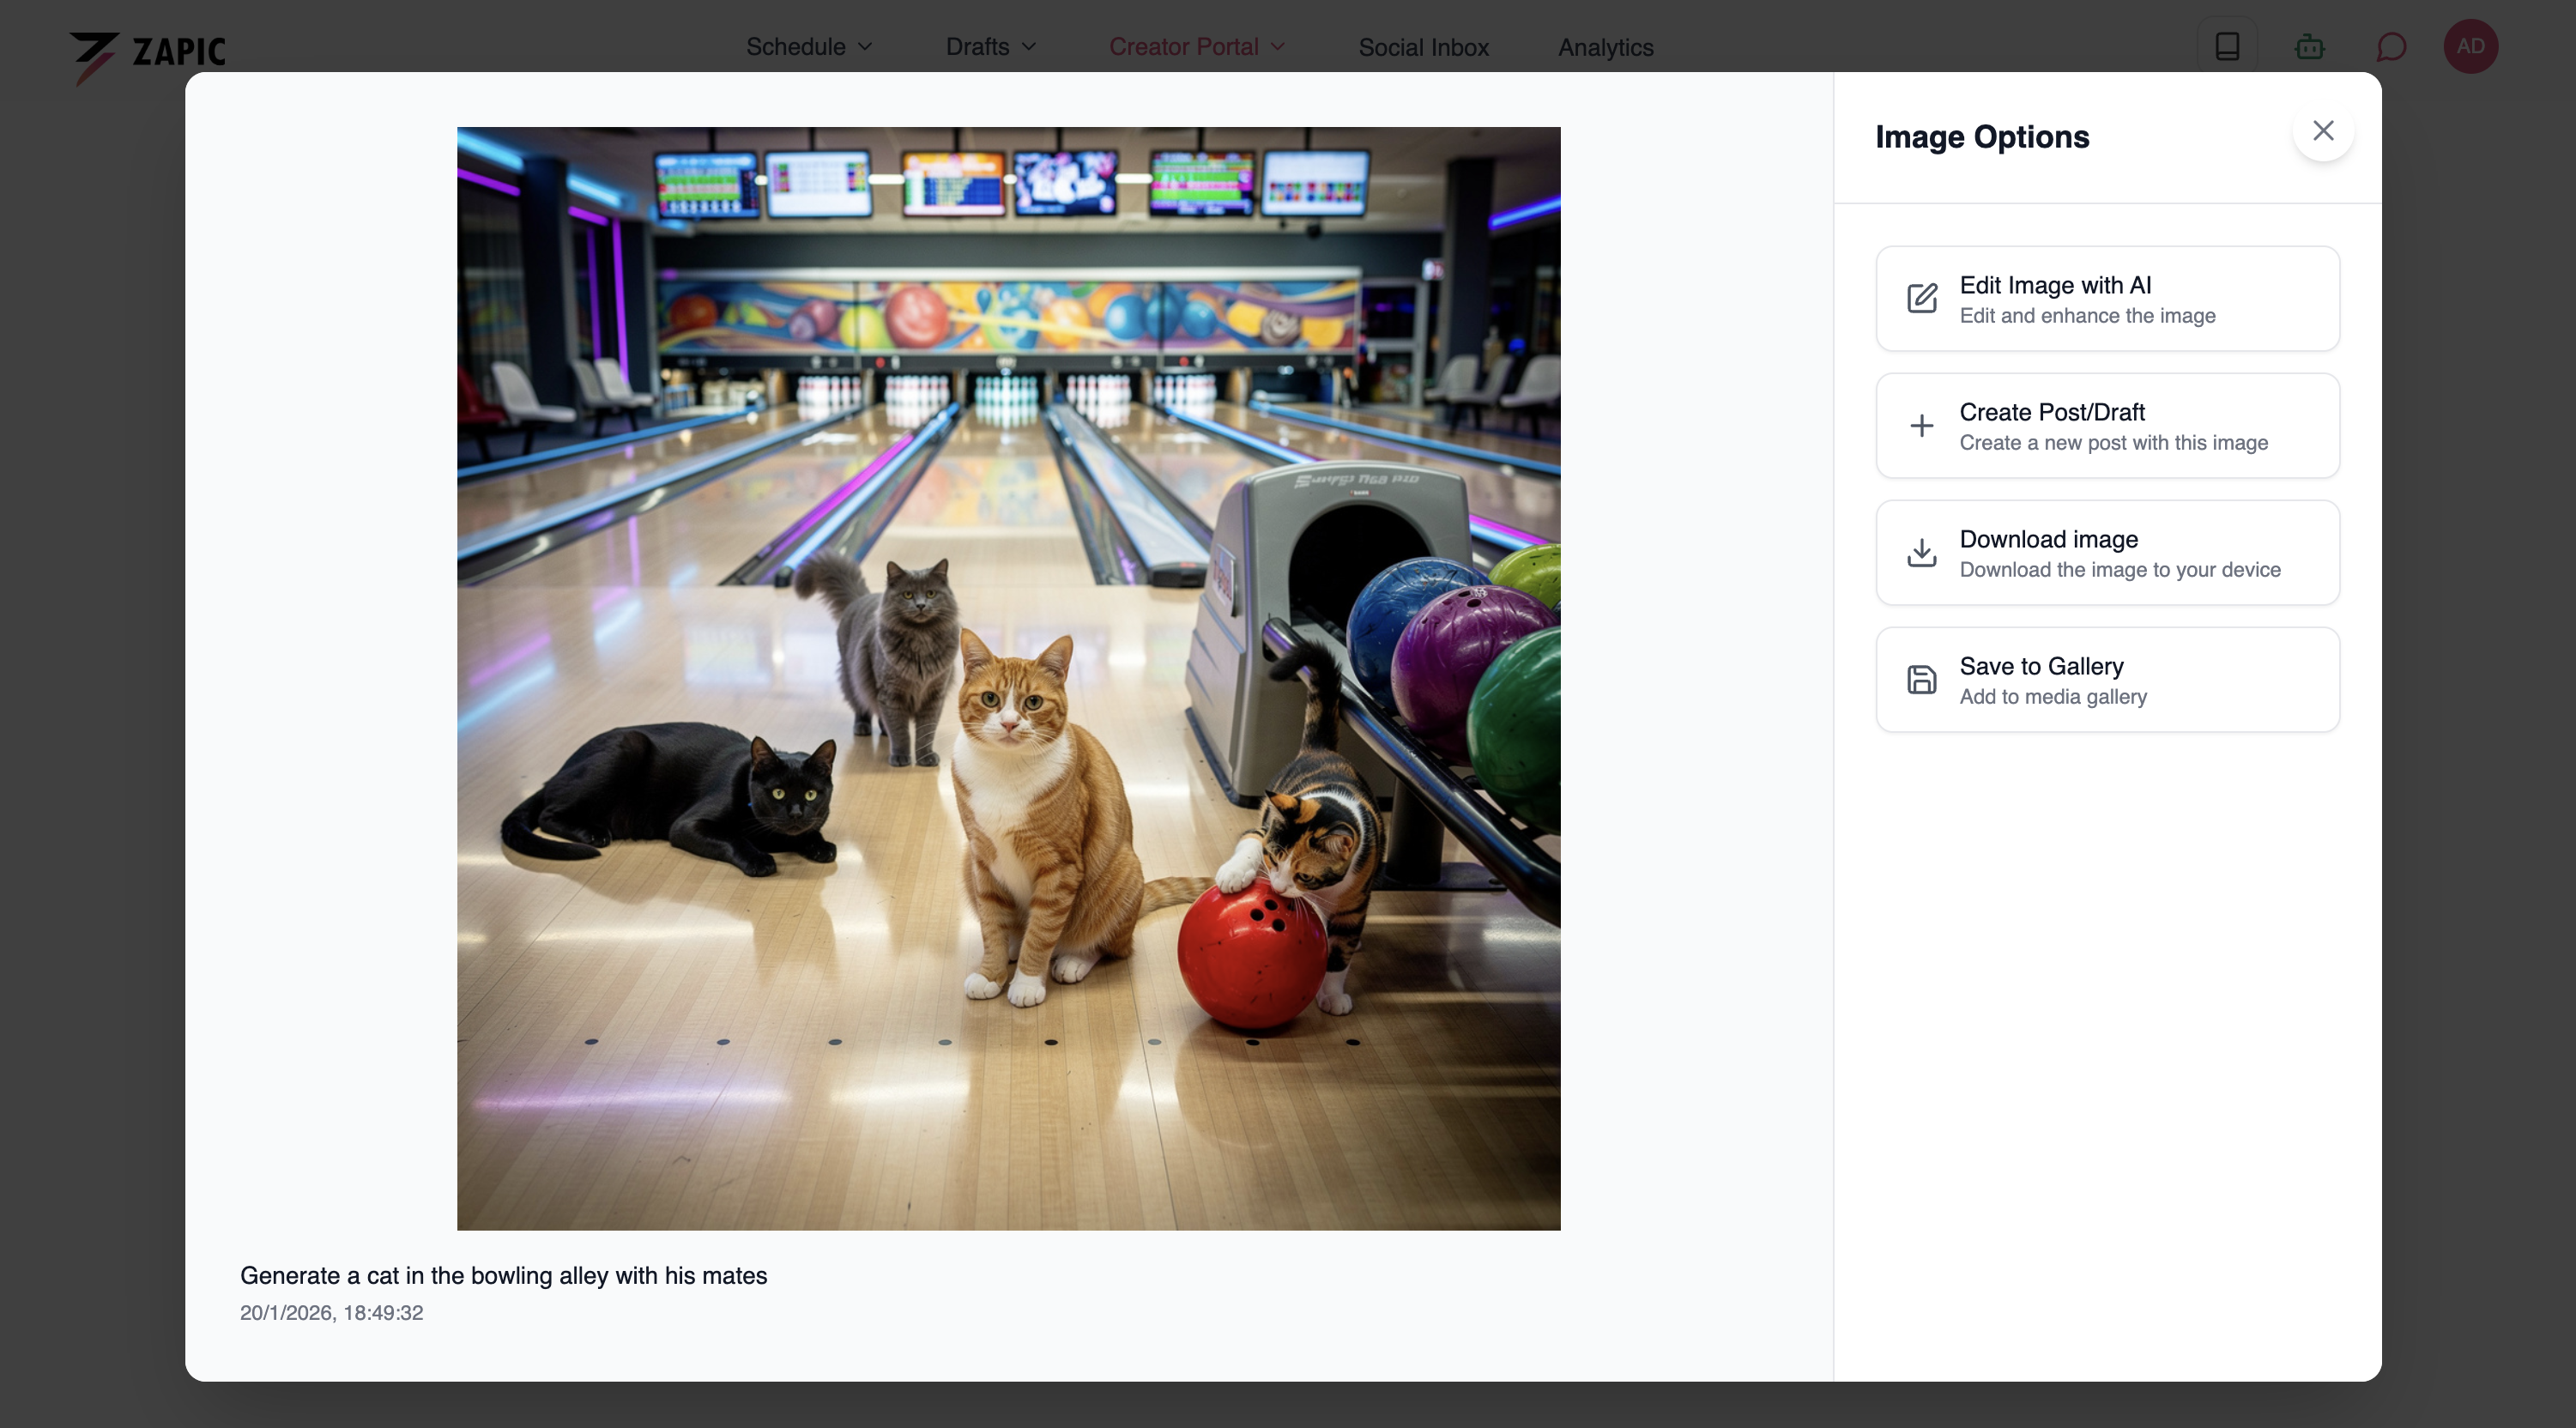This screenshot has width=2576, height=1428.
Task: Open the AD user avatar menu
Action: click(x=2469, y=47)
